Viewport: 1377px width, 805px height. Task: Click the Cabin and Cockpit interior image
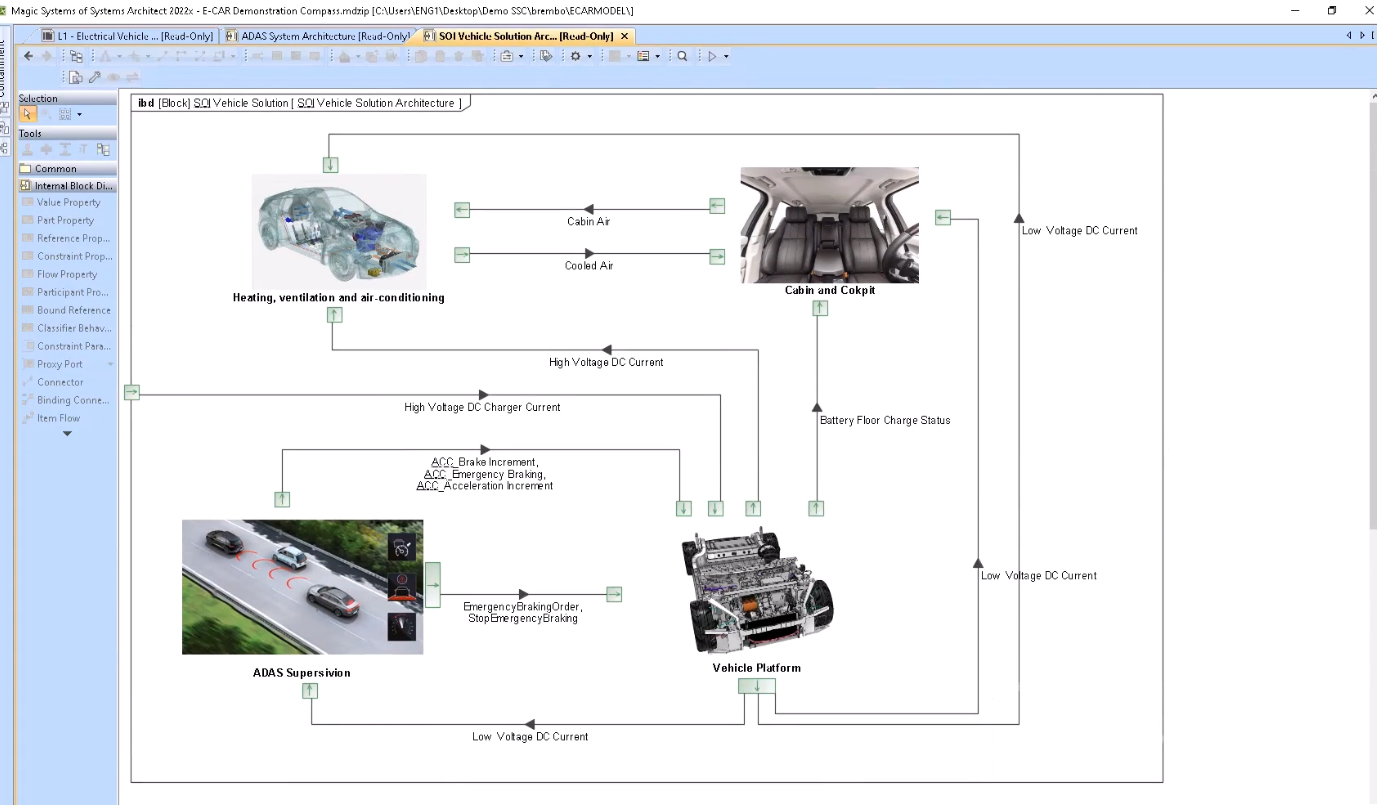coord(829,225)
